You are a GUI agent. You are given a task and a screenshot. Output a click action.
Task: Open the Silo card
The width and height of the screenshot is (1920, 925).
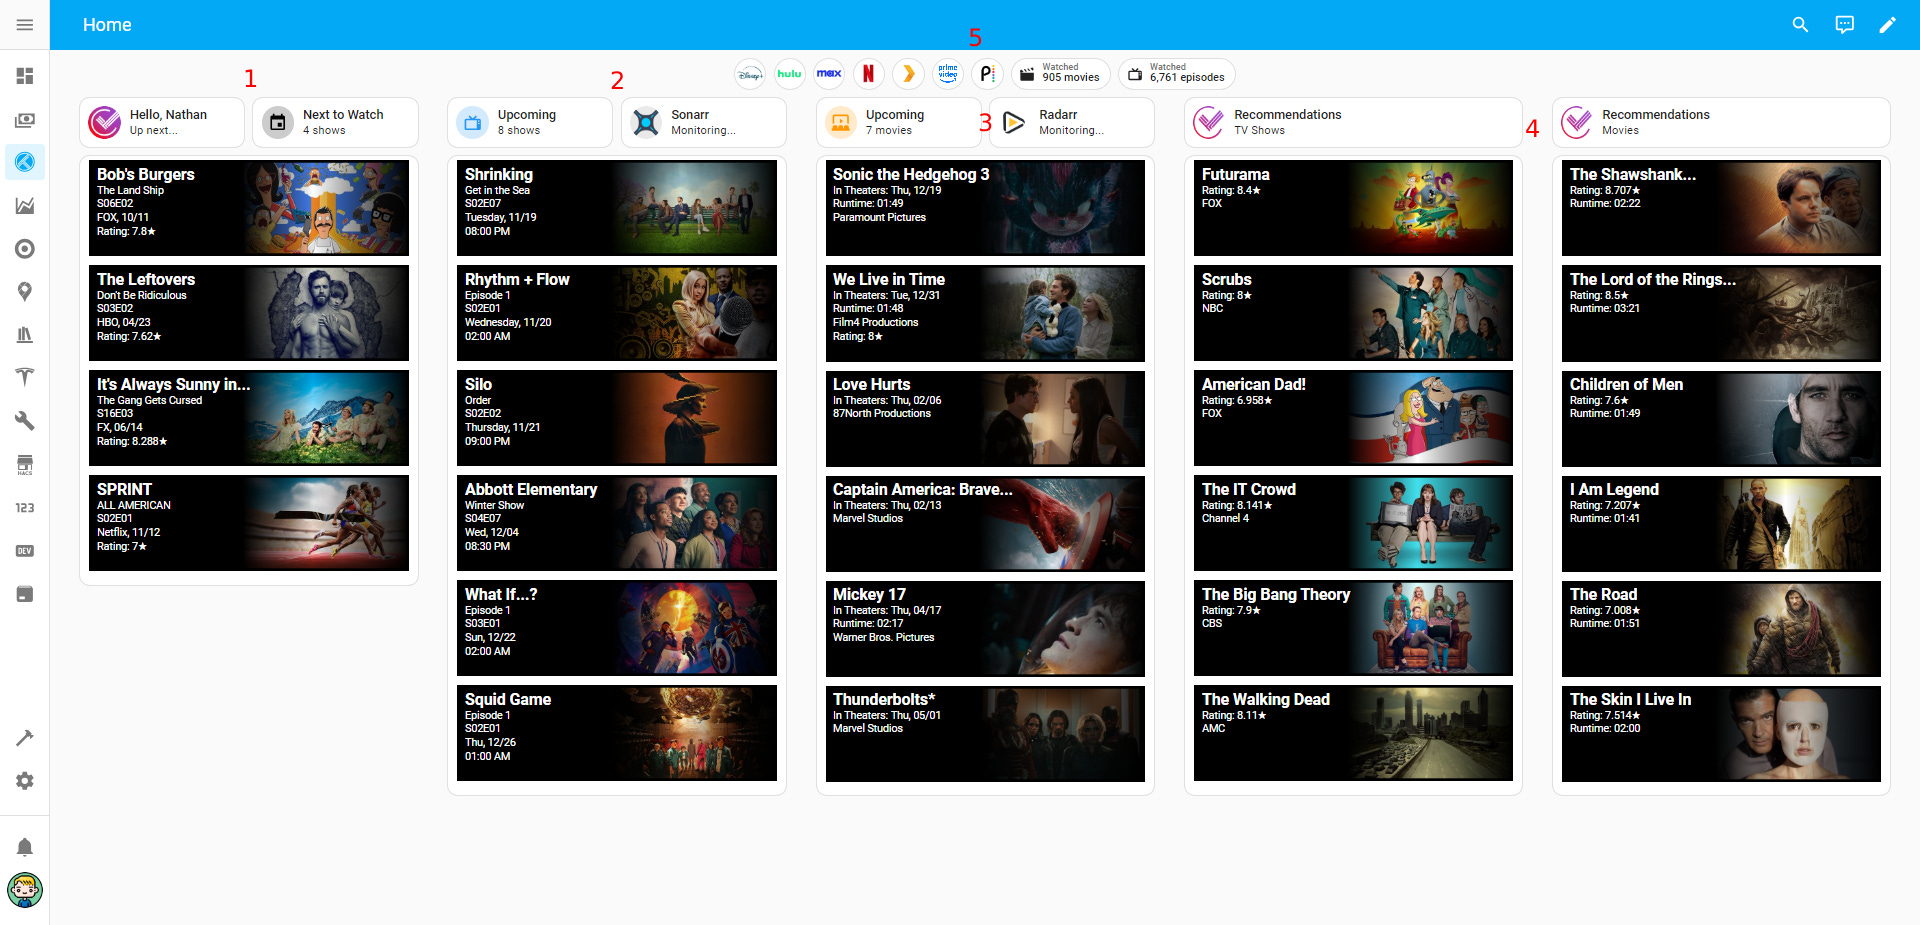click(x=617, y=418)
